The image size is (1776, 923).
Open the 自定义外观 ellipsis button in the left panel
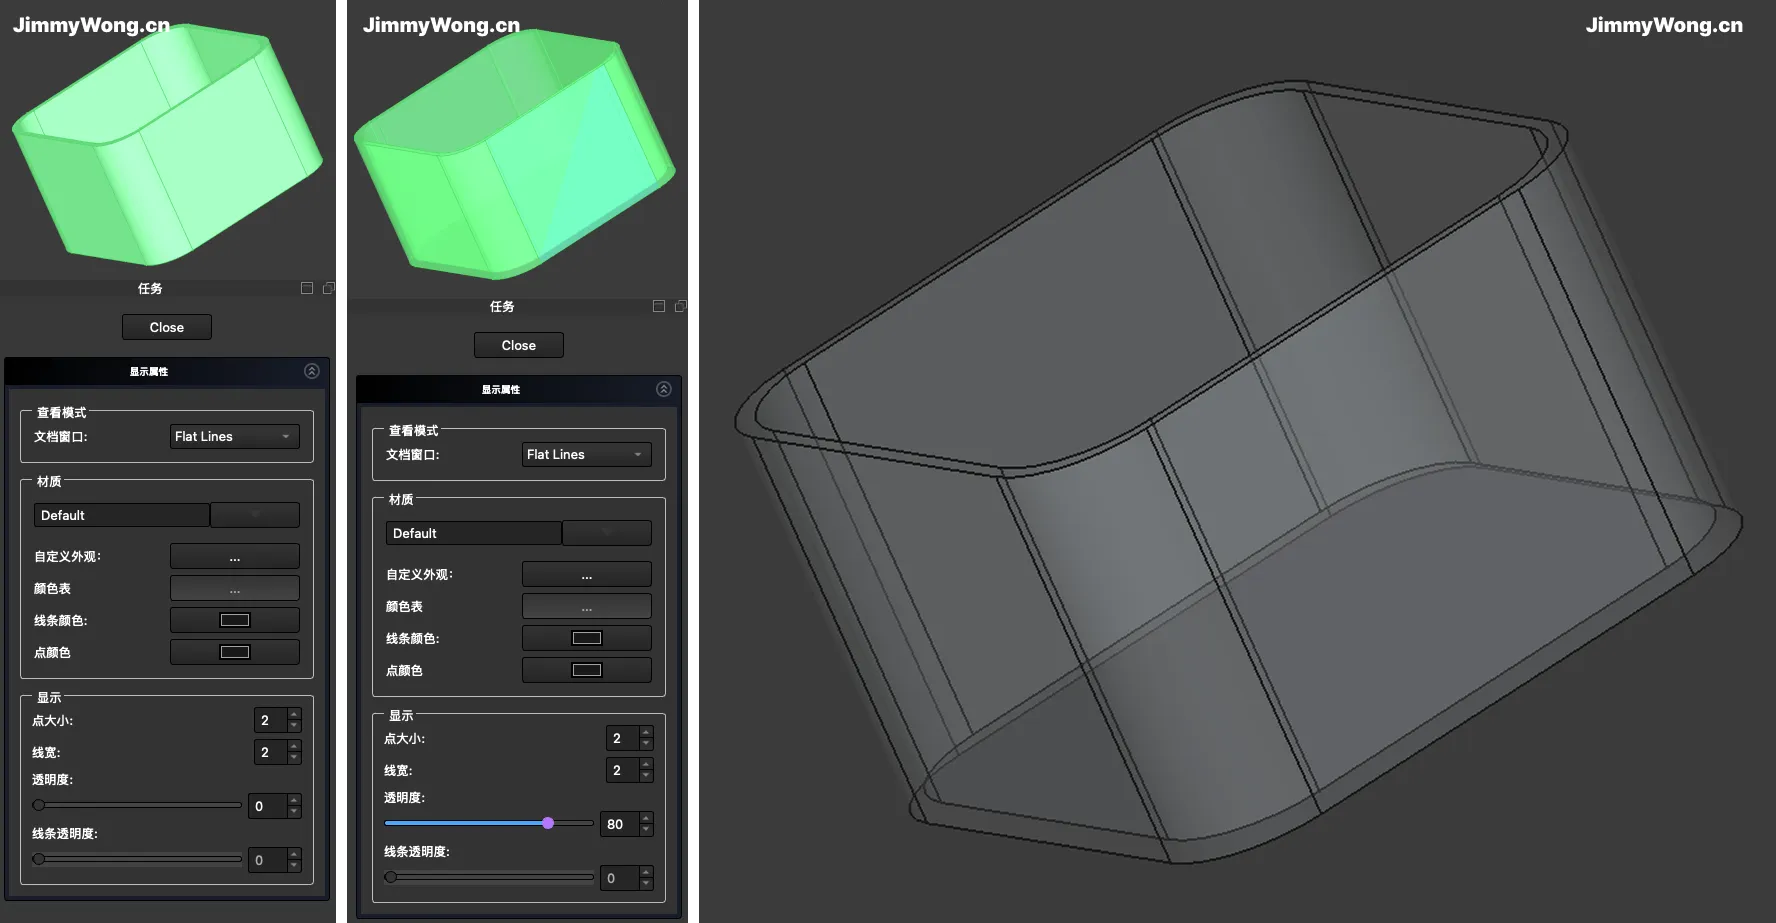point(235,557)
